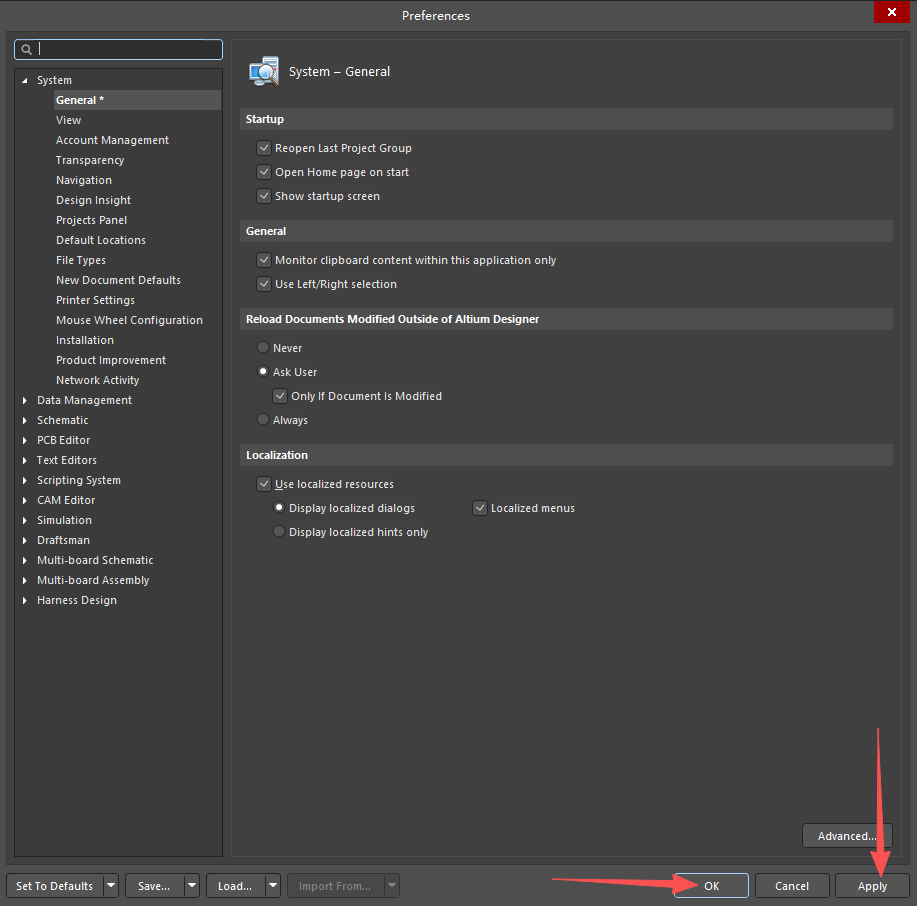This screenshot has height=906, width=917.
Task: Click the System General page header icon
Action: [x=264, y=72]
